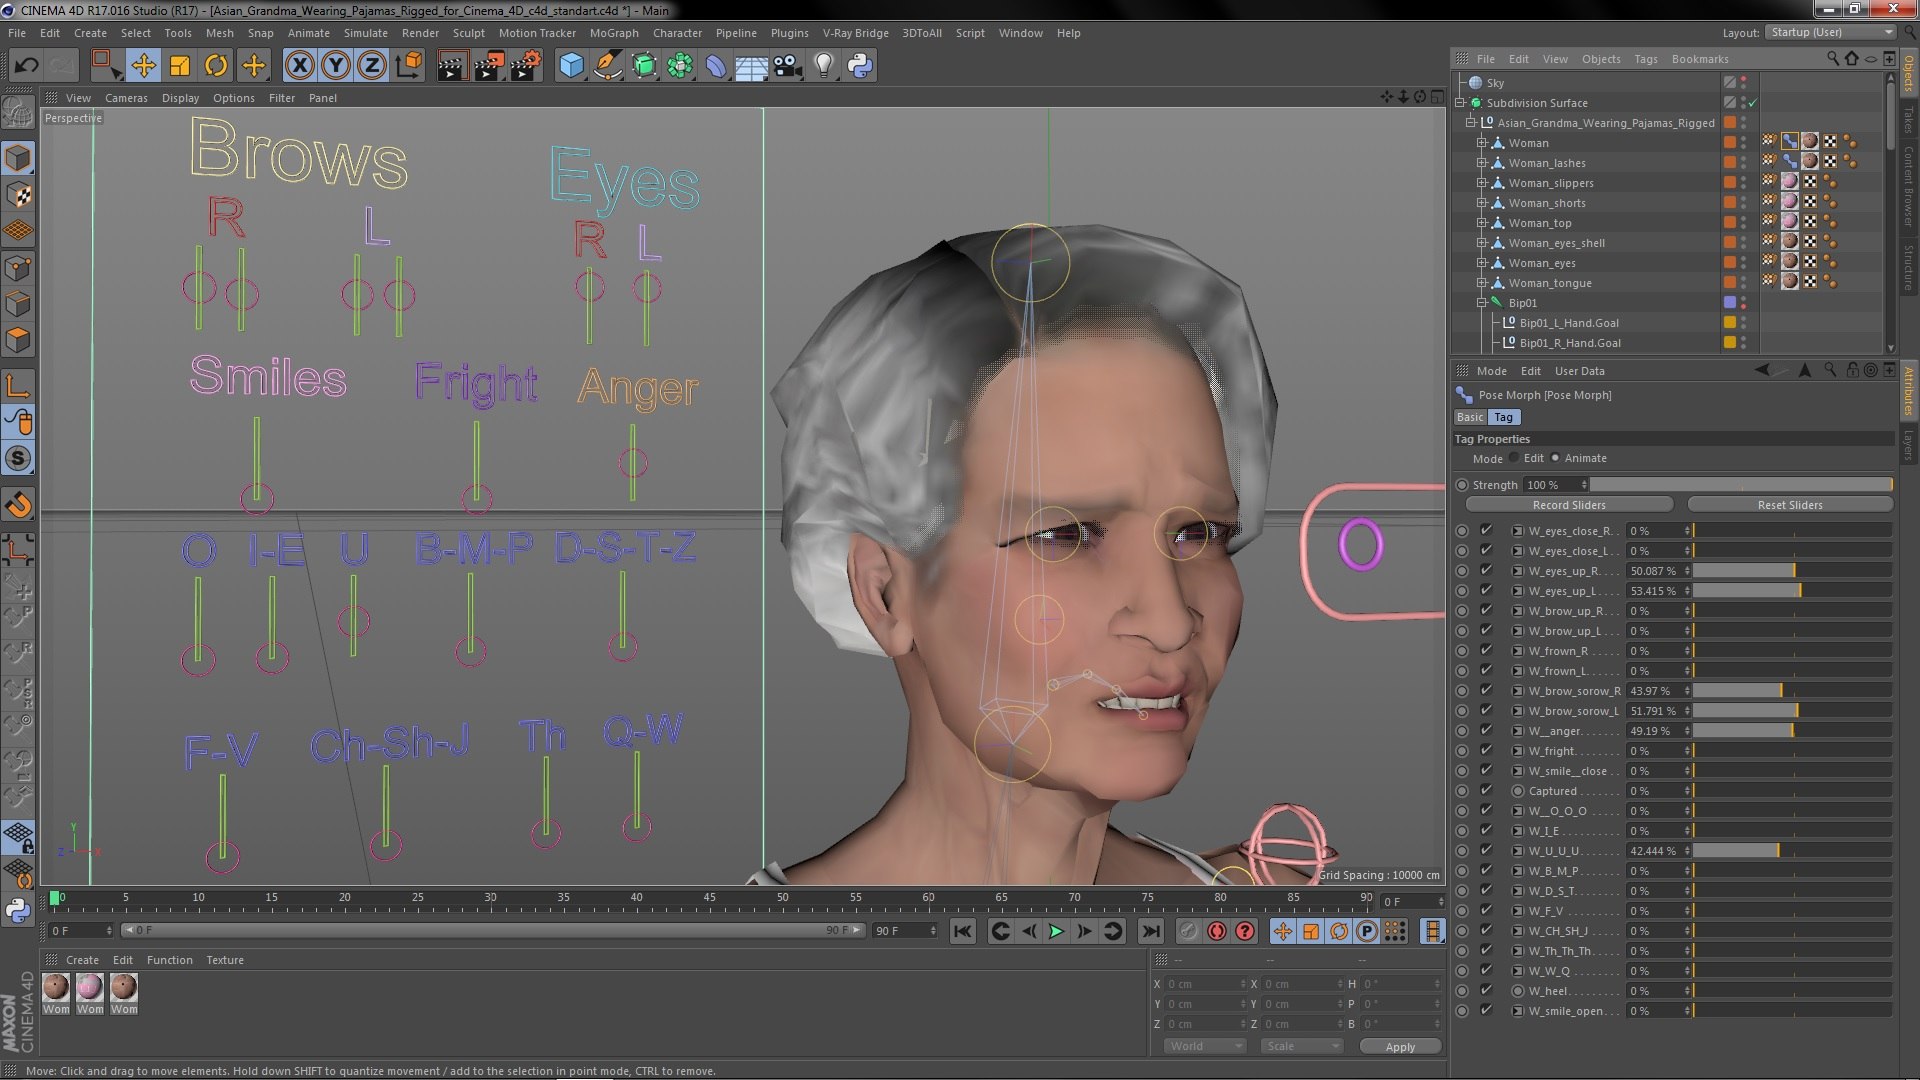The height and width of the screenshot is (1080, 1920).
Task: Click the Coordinate System icon
Action: [x=409, y=66]
